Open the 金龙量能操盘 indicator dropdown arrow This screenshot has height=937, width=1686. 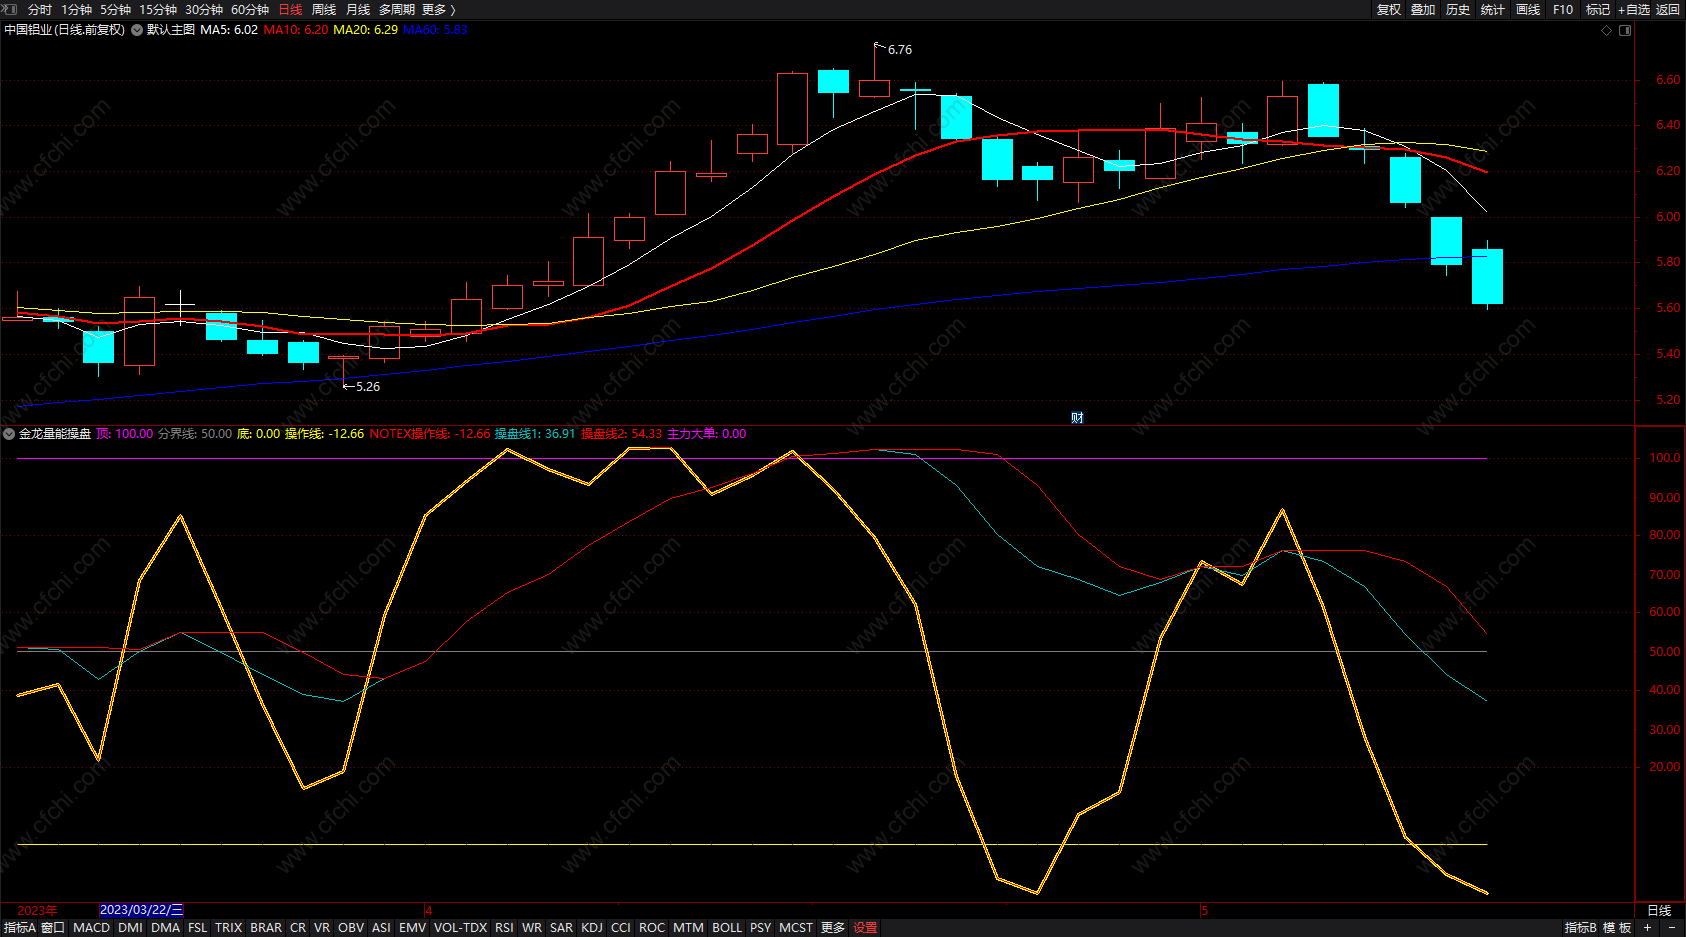click(9, 434)
